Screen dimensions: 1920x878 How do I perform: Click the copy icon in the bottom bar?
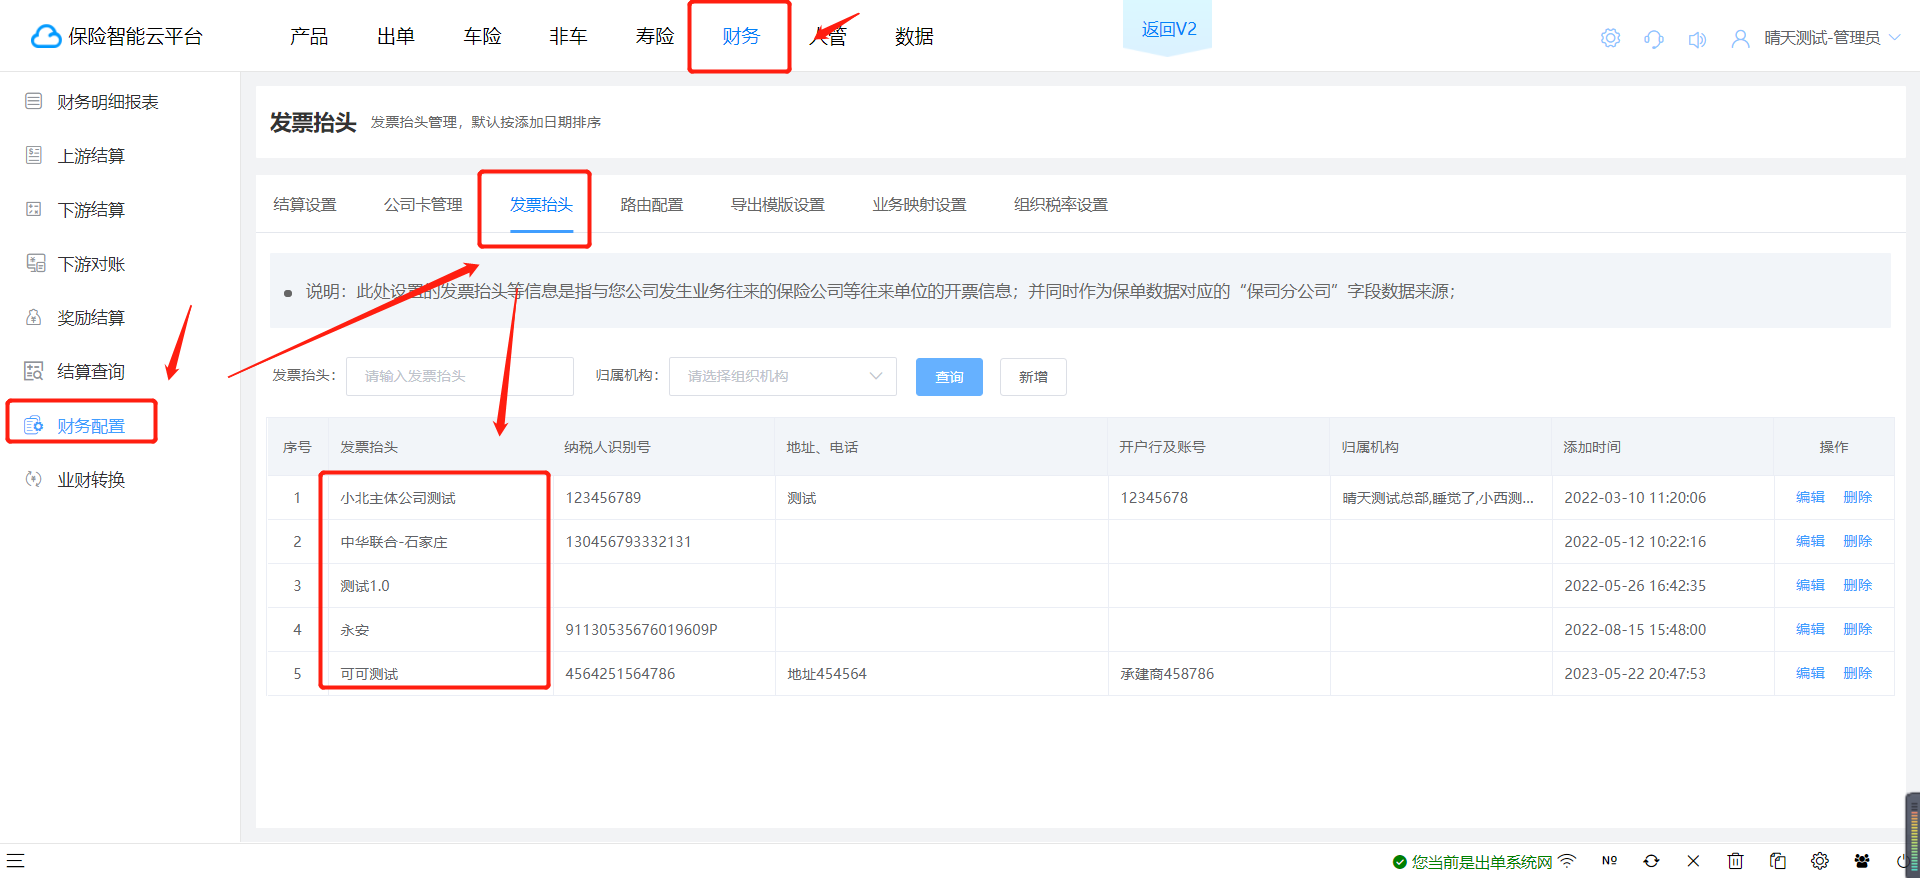tap(1777, 860)
